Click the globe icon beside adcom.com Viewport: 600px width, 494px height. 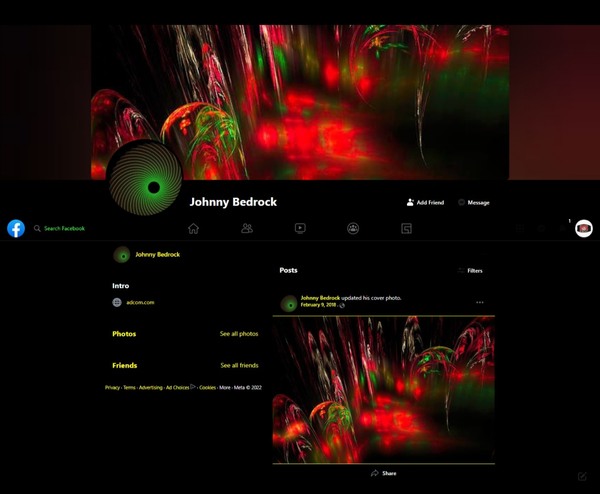click(117, 302)
